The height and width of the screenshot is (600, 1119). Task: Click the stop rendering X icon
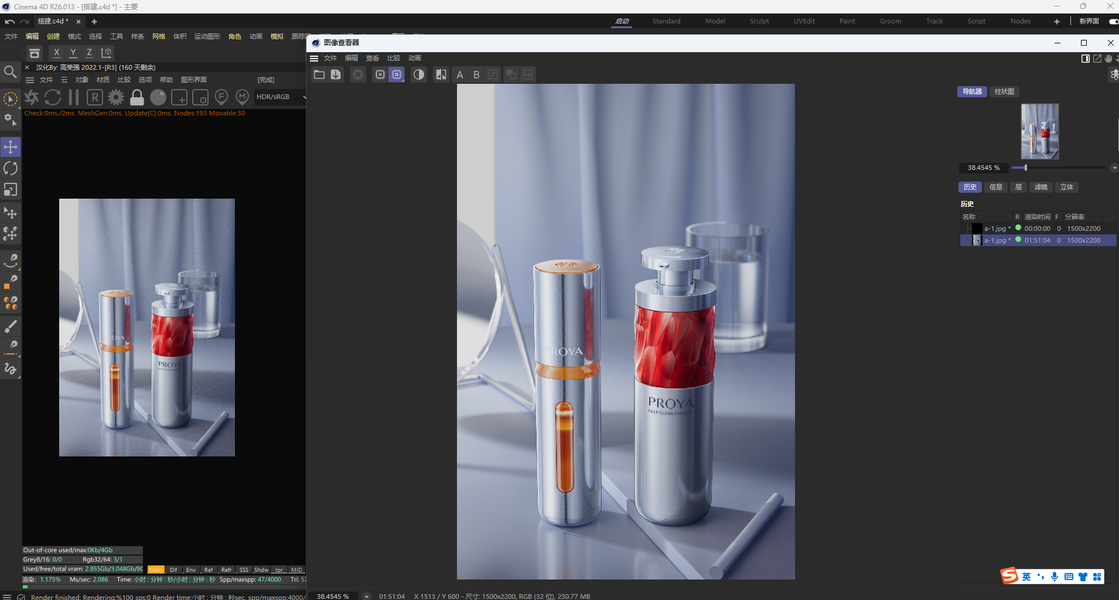(x=358, y=74)
